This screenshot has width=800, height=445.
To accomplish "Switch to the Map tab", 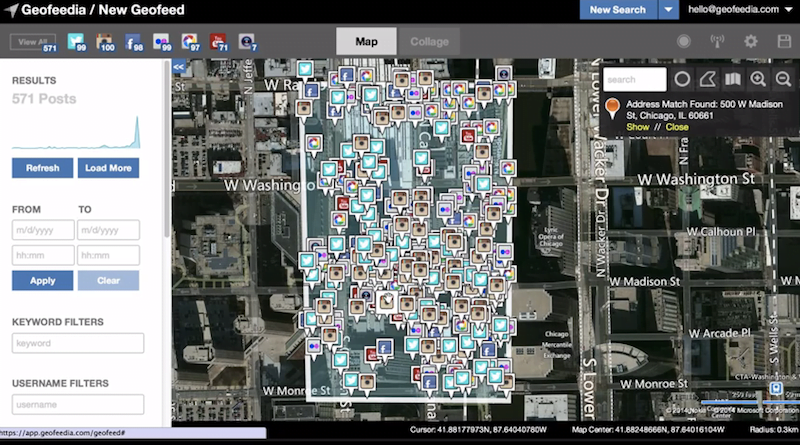I will (x=367, y=42).
